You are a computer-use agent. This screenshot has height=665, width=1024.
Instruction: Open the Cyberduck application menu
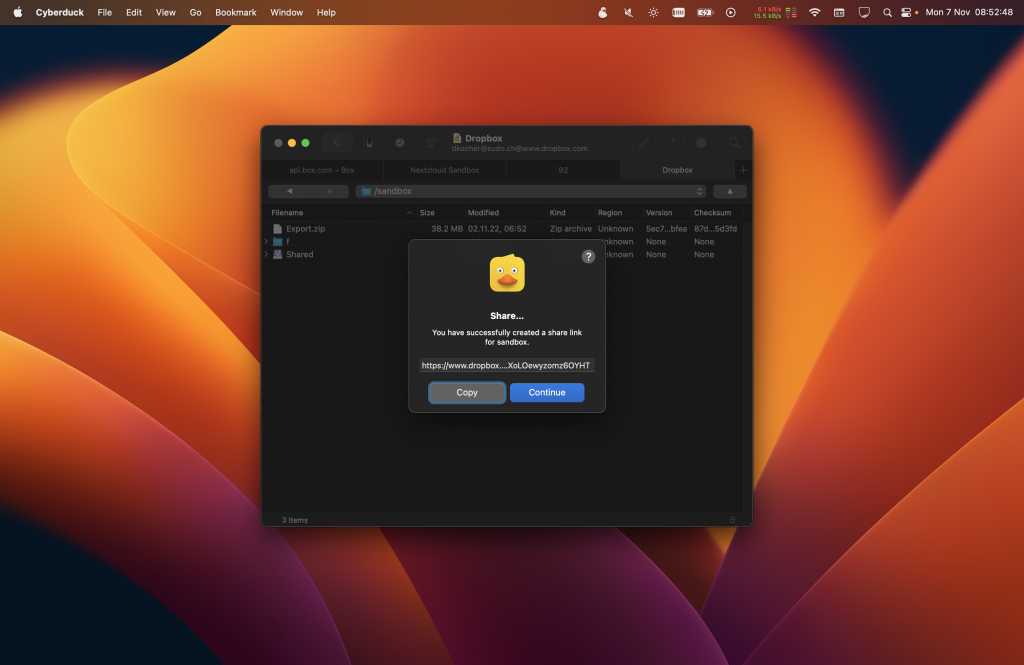(x=59, y=12)
